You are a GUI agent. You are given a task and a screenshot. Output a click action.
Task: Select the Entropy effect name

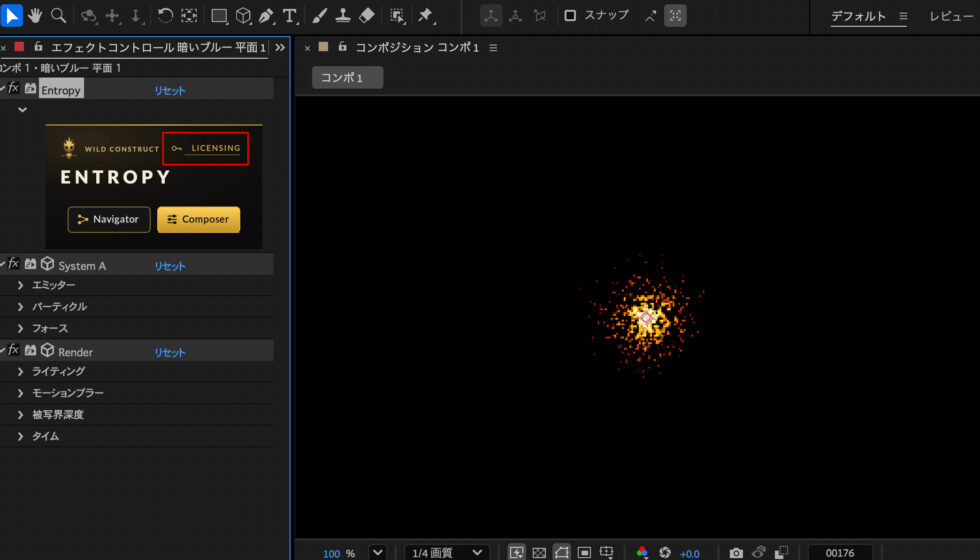[x=61, y=90]
